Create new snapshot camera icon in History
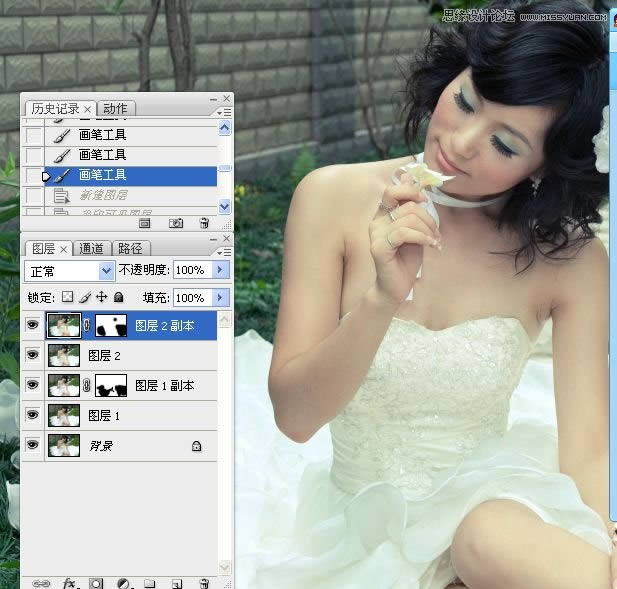The image size is (617, 589). tap(176, 223)
